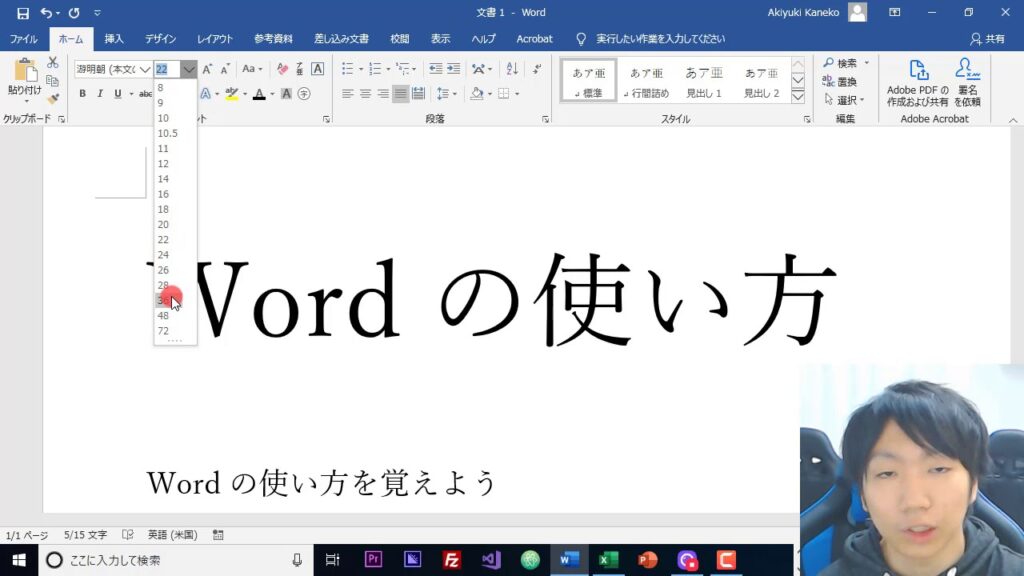Viewport: 1024px width, 576px height.
Task: Click the Text Effects (outlined A) icon
Action: (205, 94)
